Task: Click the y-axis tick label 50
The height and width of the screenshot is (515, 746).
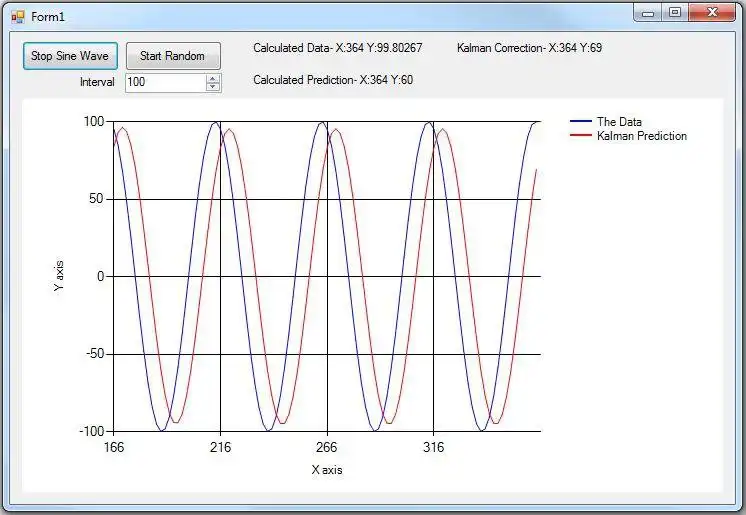Action: pyautogui.click(x=97, y=199)
